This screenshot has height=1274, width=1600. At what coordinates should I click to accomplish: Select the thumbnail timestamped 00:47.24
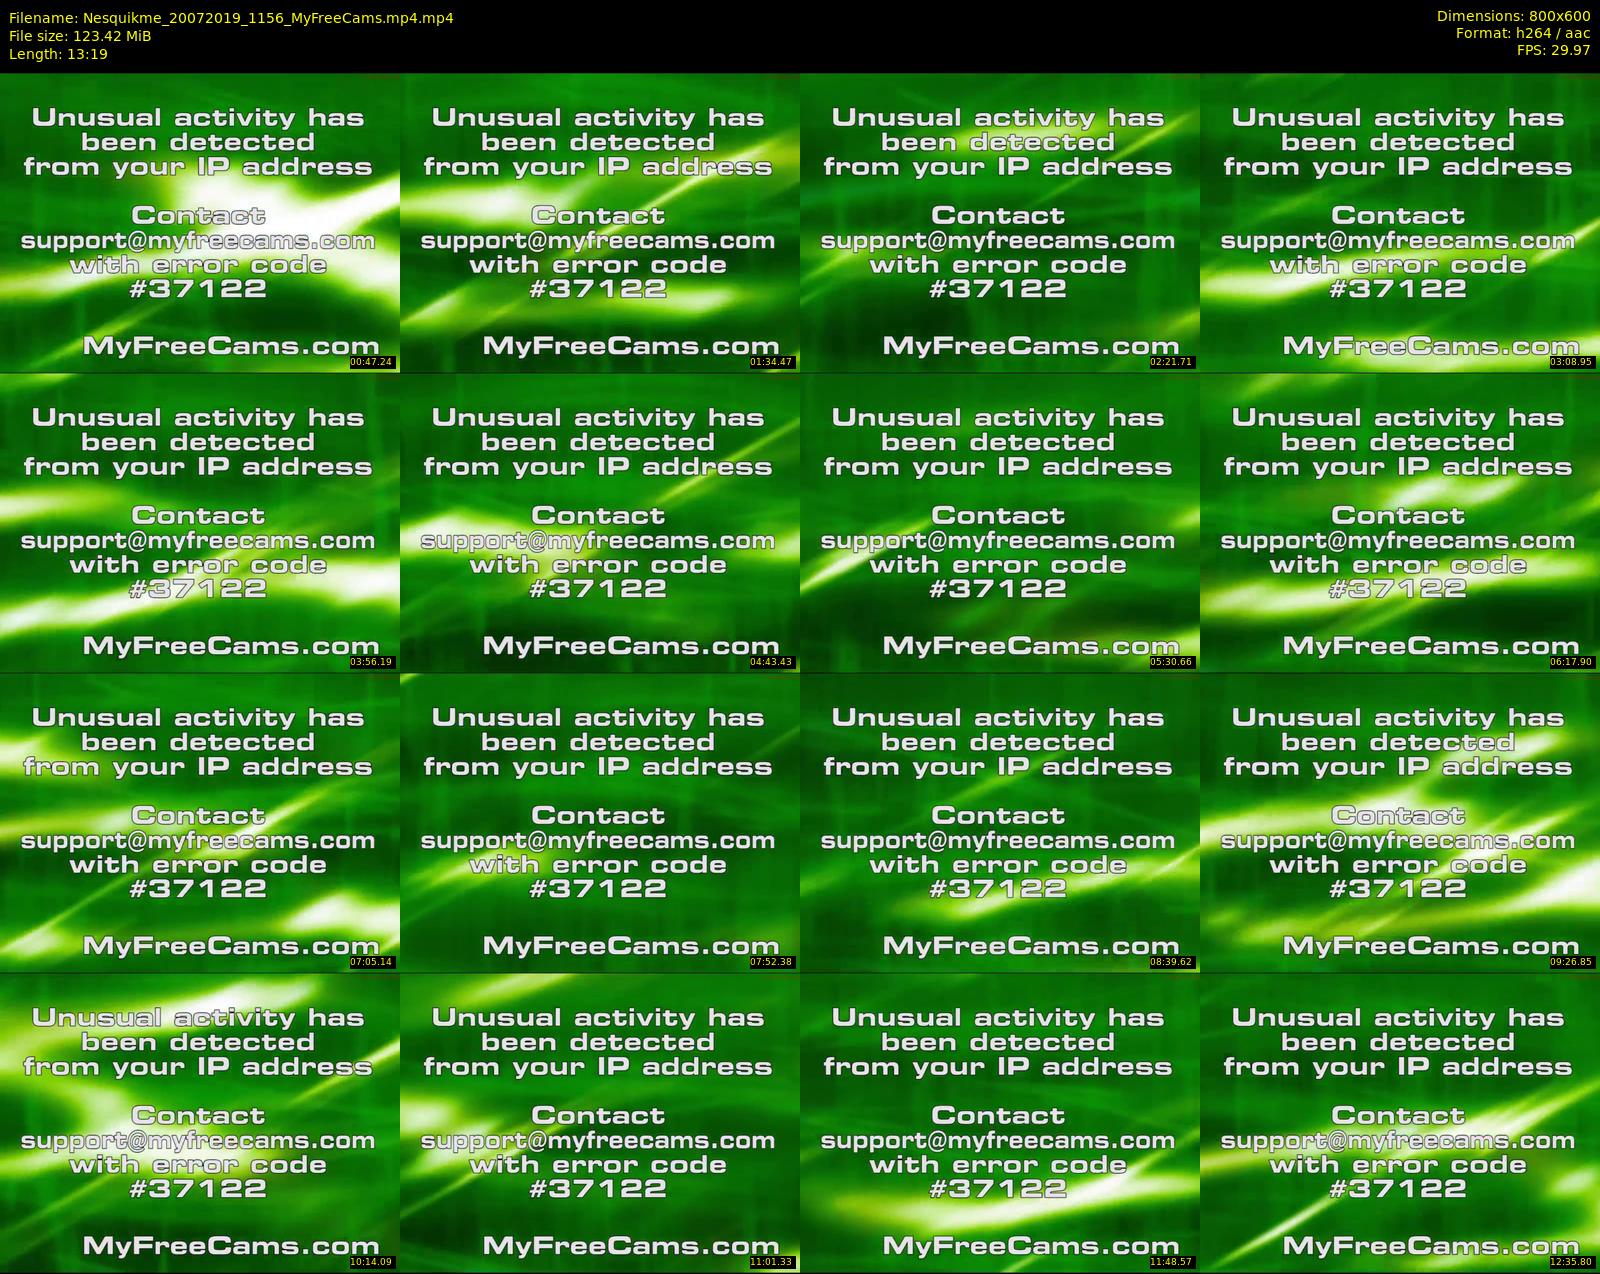(199, 222)
